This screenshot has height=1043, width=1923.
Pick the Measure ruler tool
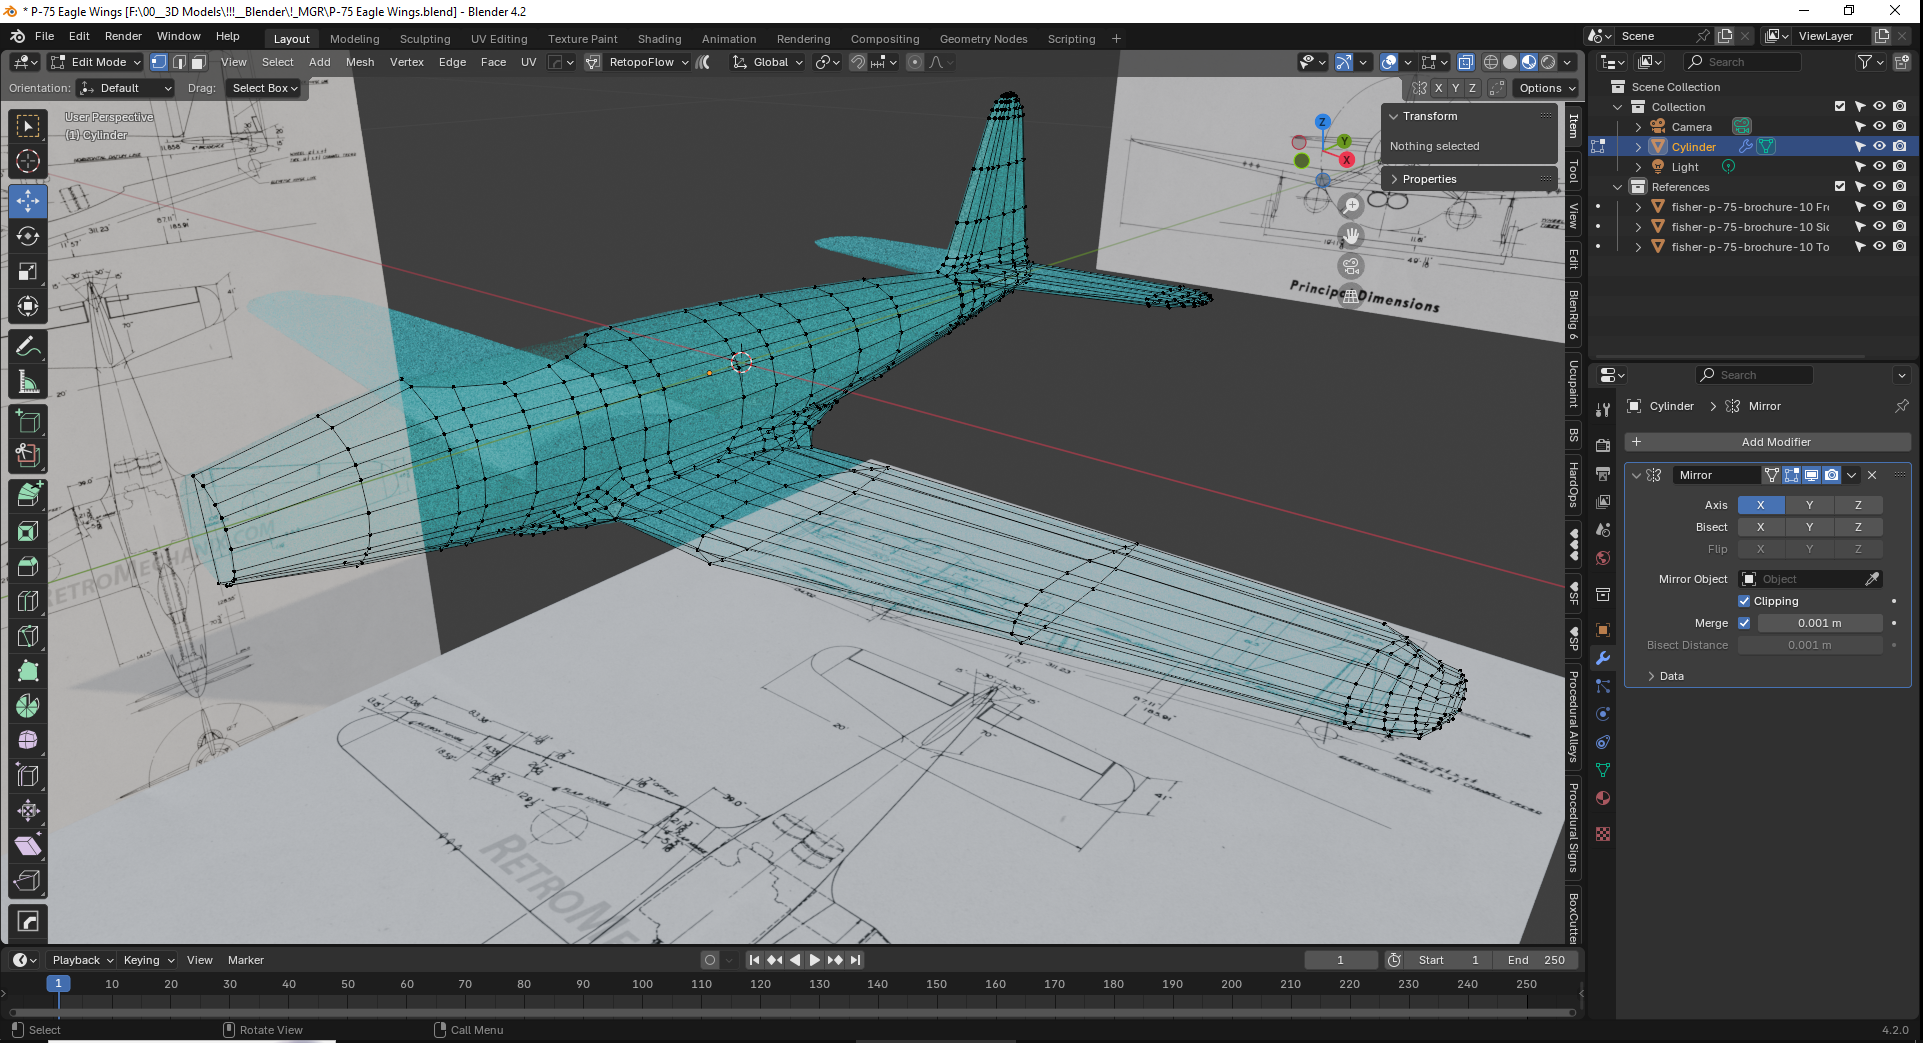pos(28,382)
